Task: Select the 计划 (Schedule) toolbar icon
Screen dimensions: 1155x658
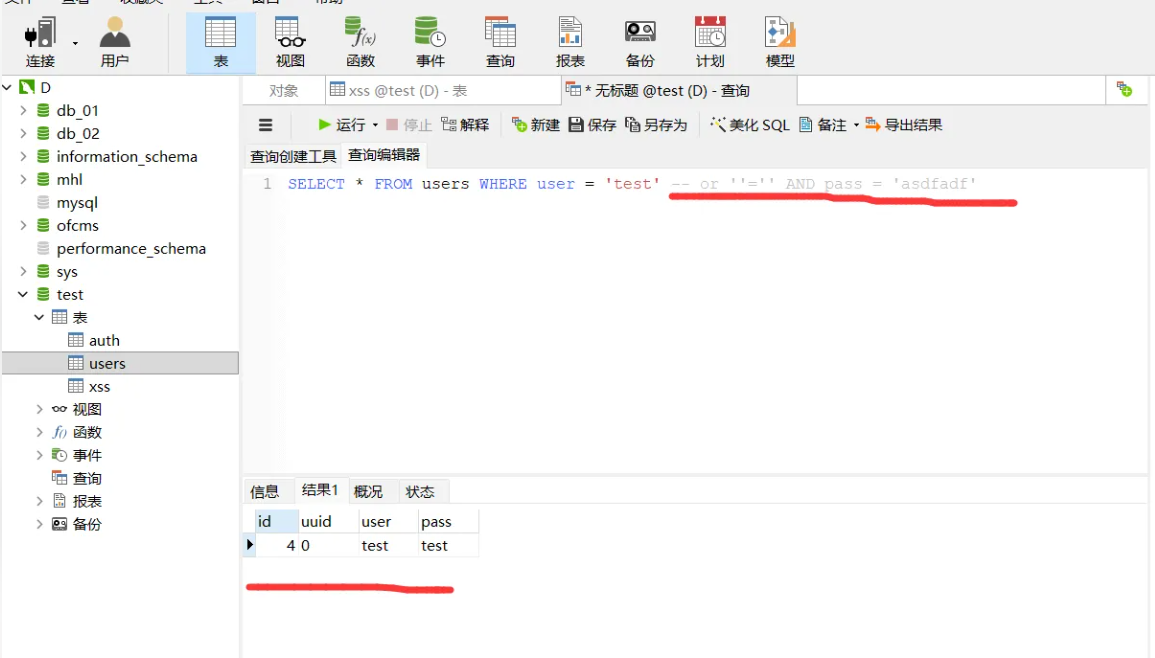Action: click(709, 40)
